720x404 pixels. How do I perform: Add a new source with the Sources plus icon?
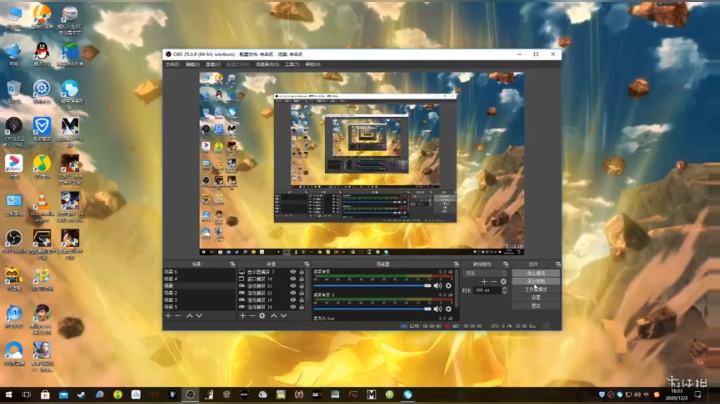tap(243, 316)
